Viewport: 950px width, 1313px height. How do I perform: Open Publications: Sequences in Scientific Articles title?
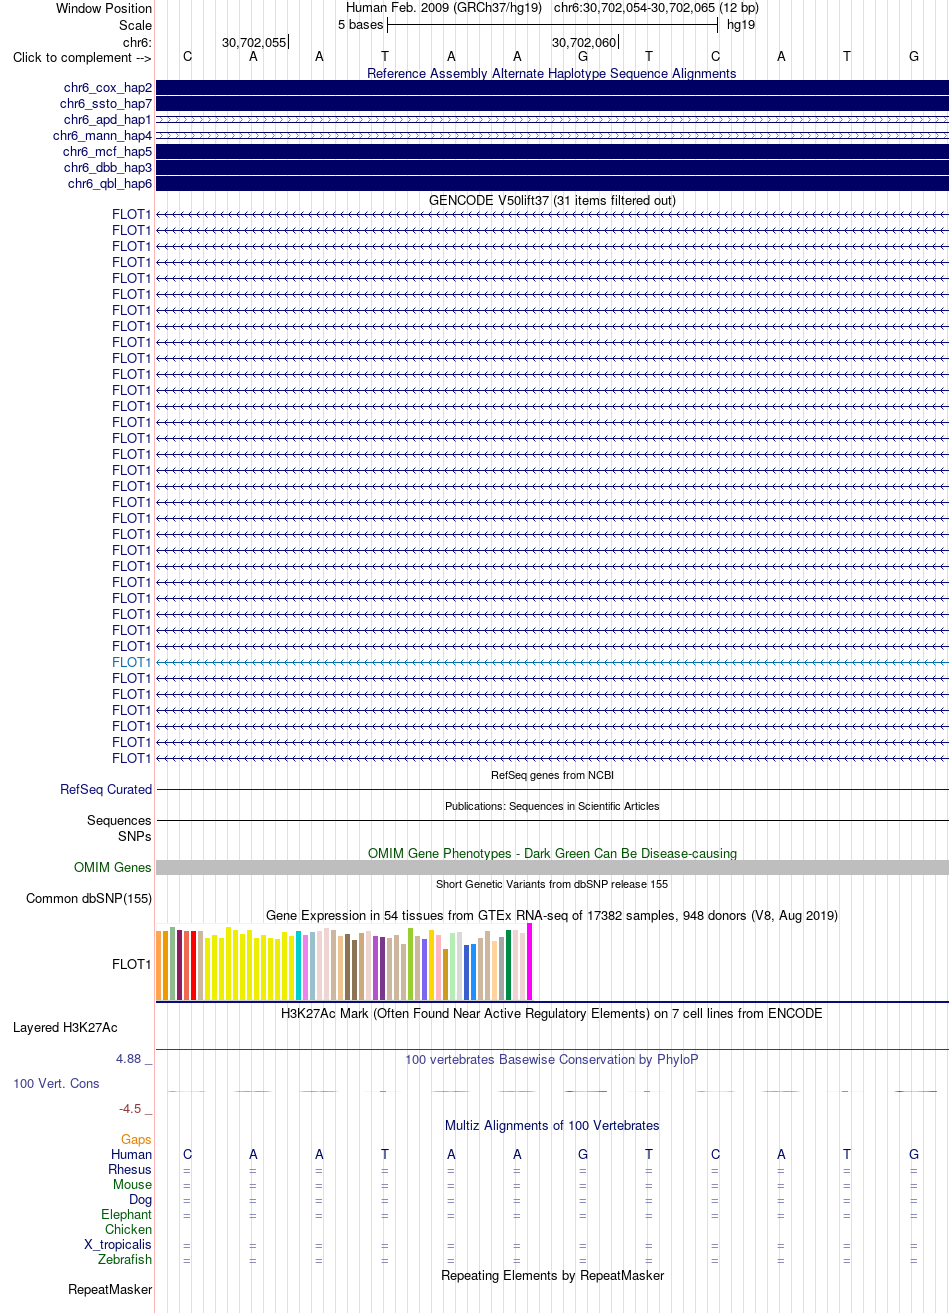click(552, 806)
